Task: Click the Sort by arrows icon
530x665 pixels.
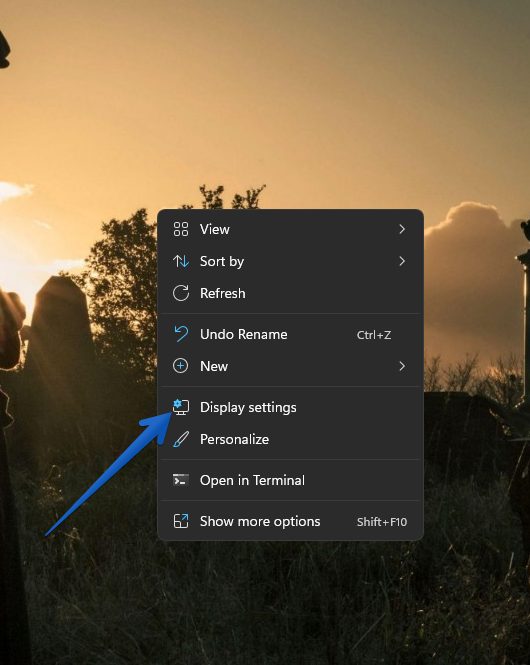Action: (181, 261)
